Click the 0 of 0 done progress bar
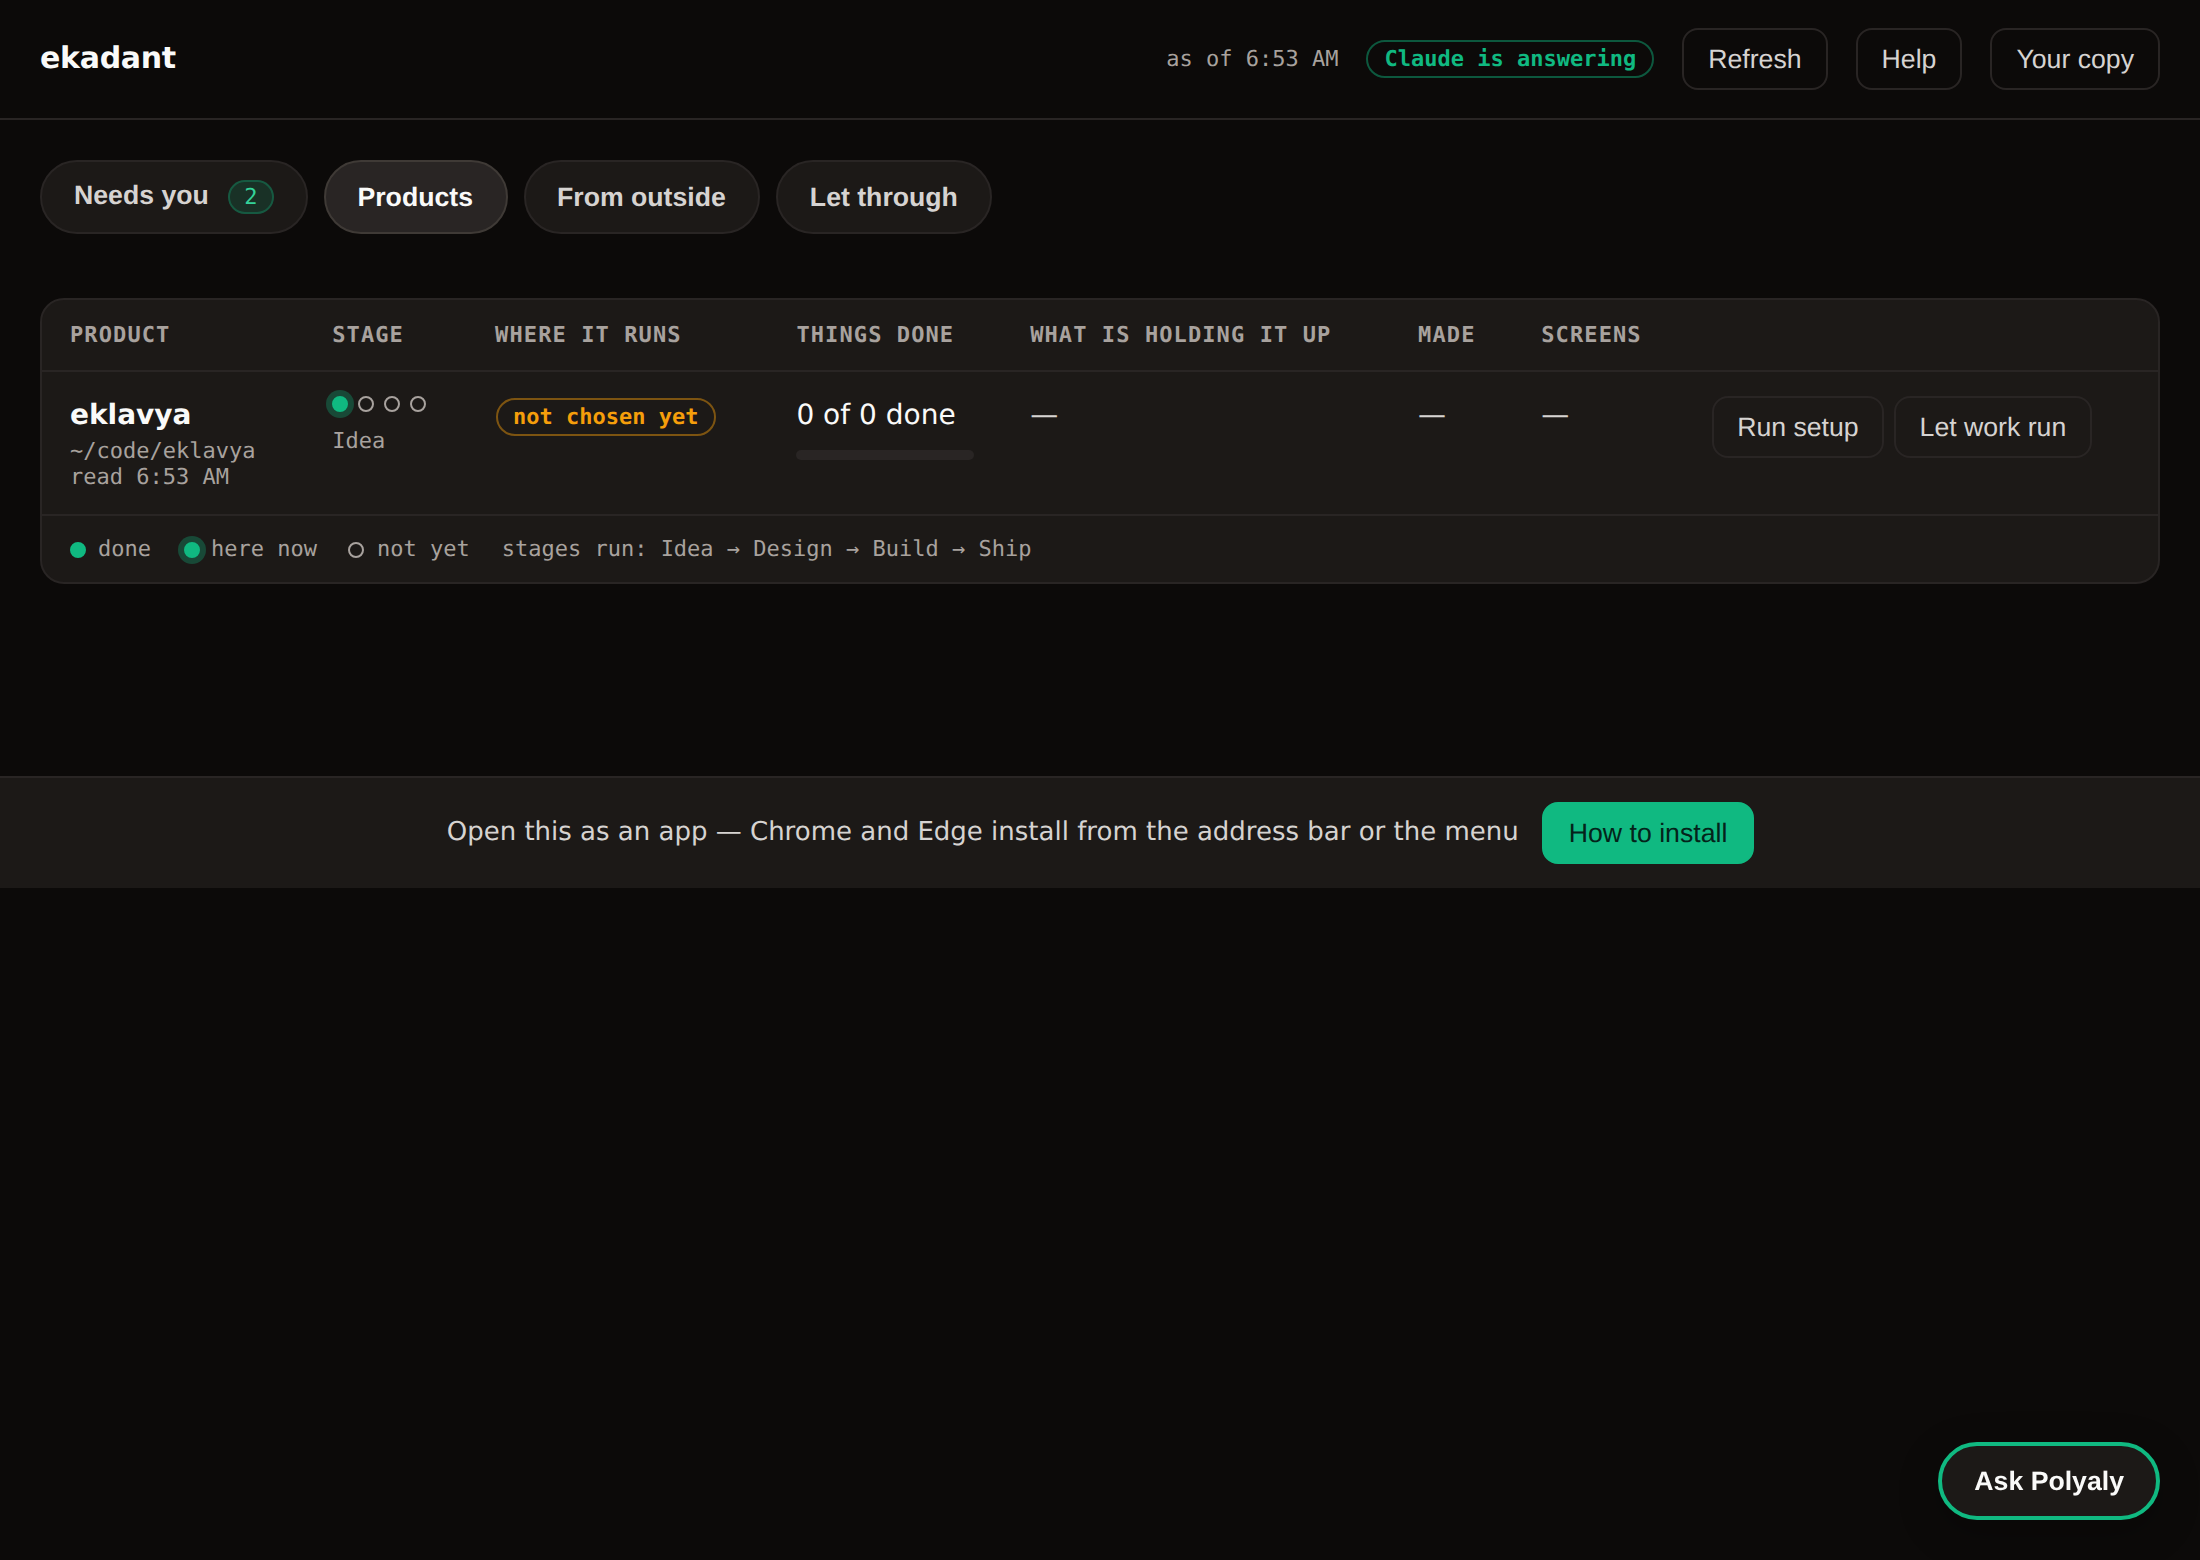2200x1560 pixels. click(885, 455)
